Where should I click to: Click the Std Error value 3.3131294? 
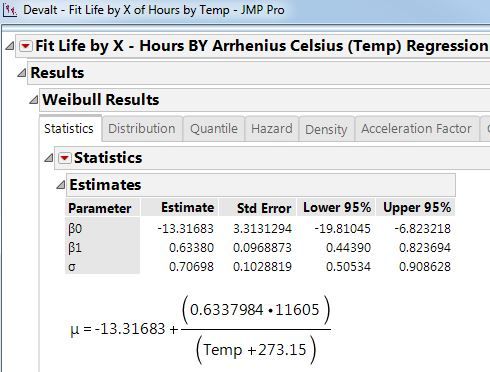[262, 229]
